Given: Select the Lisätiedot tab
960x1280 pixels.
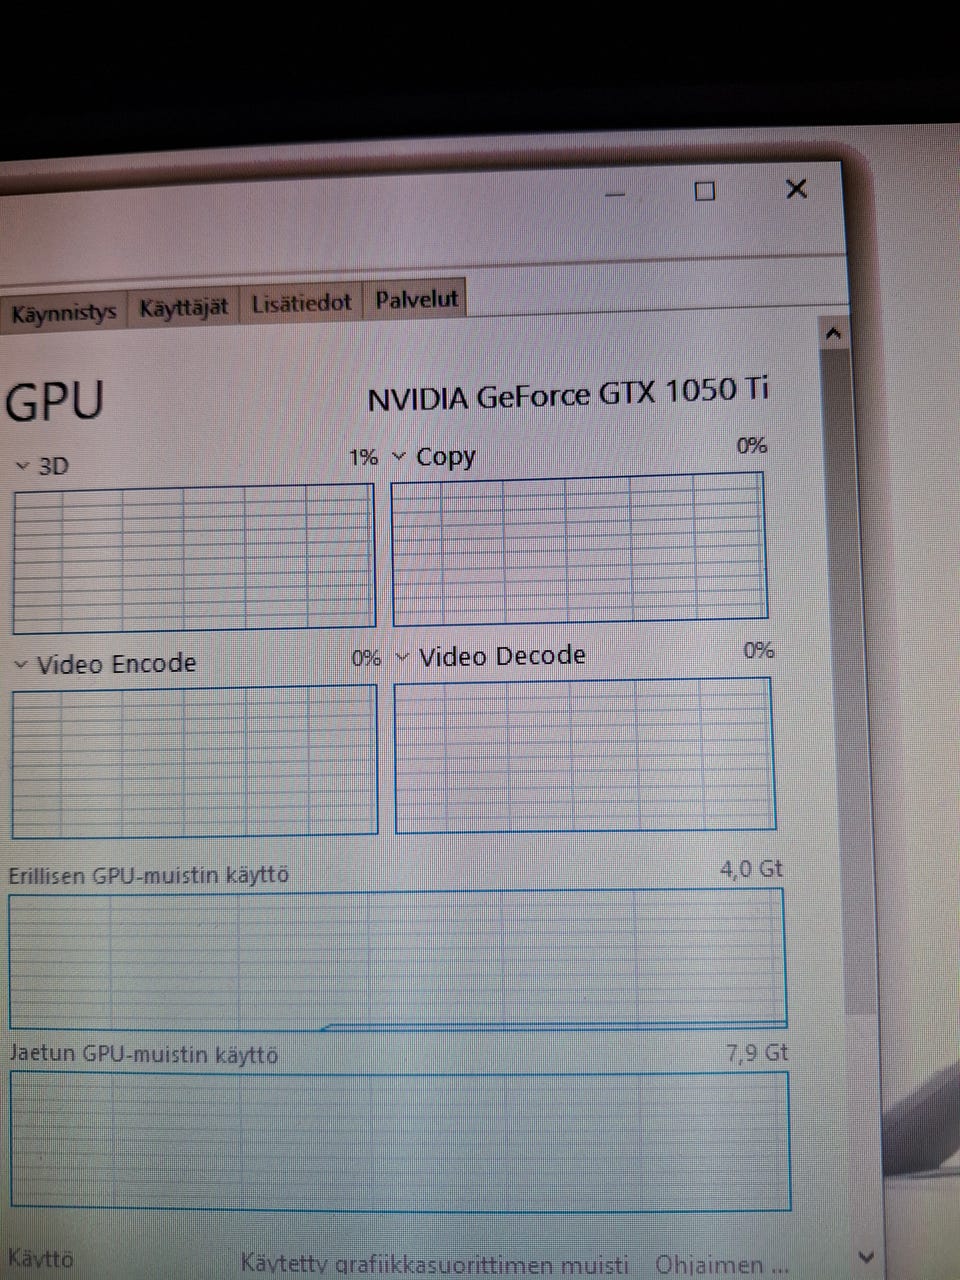Looking at the screenshot, I should click(x=302, y=302).
